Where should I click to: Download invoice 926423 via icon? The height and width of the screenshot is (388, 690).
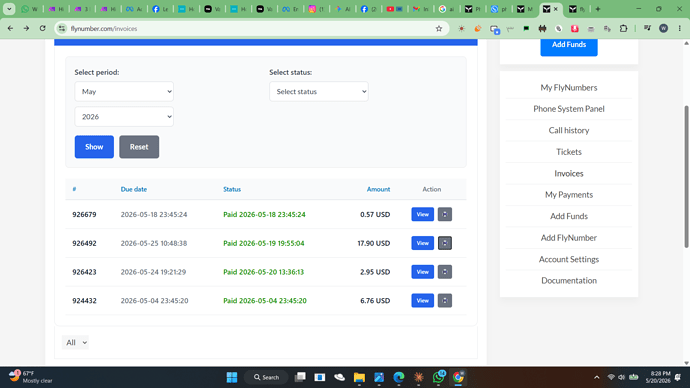click(444, 272)
